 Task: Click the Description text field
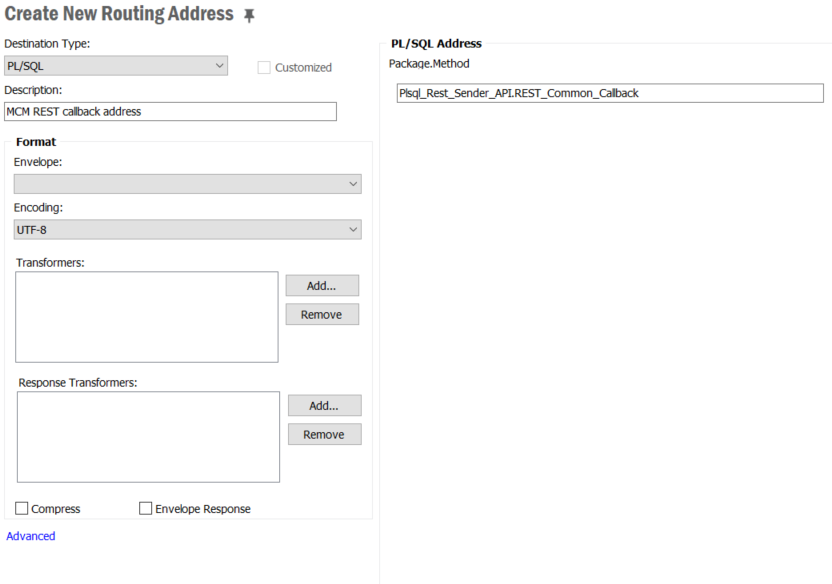click(x=170, y=111)
